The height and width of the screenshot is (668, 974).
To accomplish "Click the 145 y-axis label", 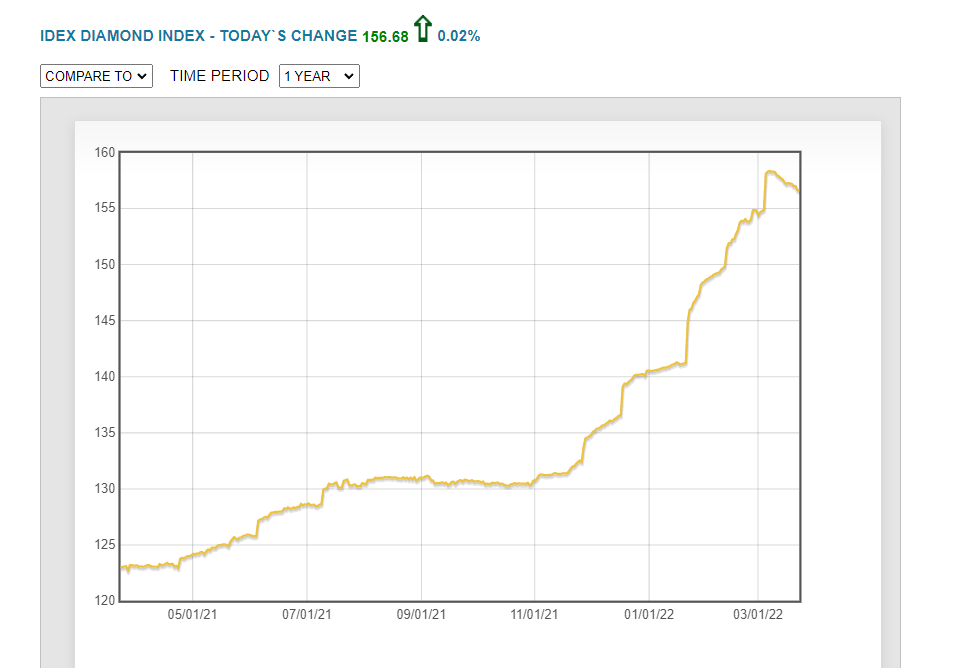I will point(105,320).
